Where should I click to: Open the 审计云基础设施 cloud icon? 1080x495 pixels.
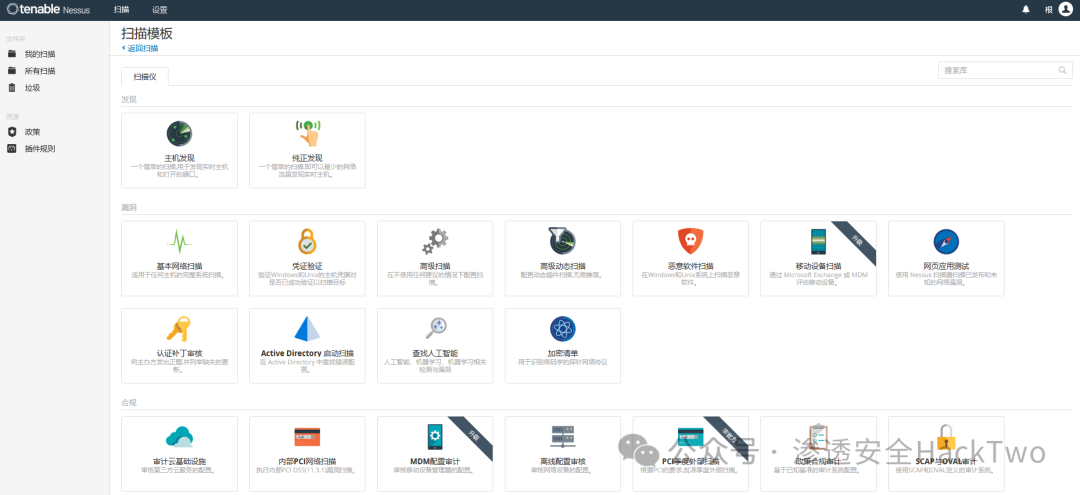pos(179,437)
